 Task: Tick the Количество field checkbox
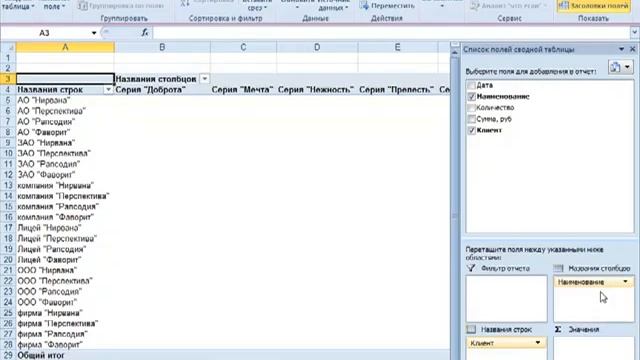[471, 108]
